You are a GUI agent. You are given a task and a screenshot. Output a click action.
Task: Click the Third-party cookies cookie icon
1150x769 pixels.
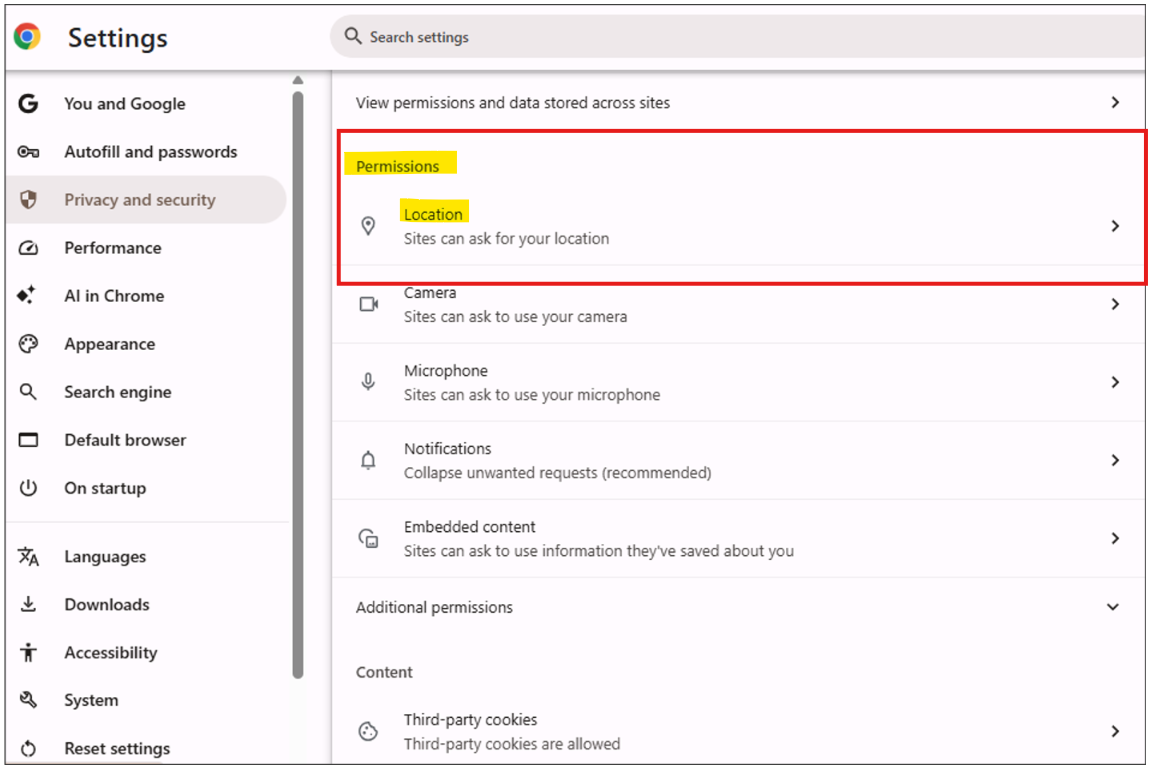click(x=368, y=731)
